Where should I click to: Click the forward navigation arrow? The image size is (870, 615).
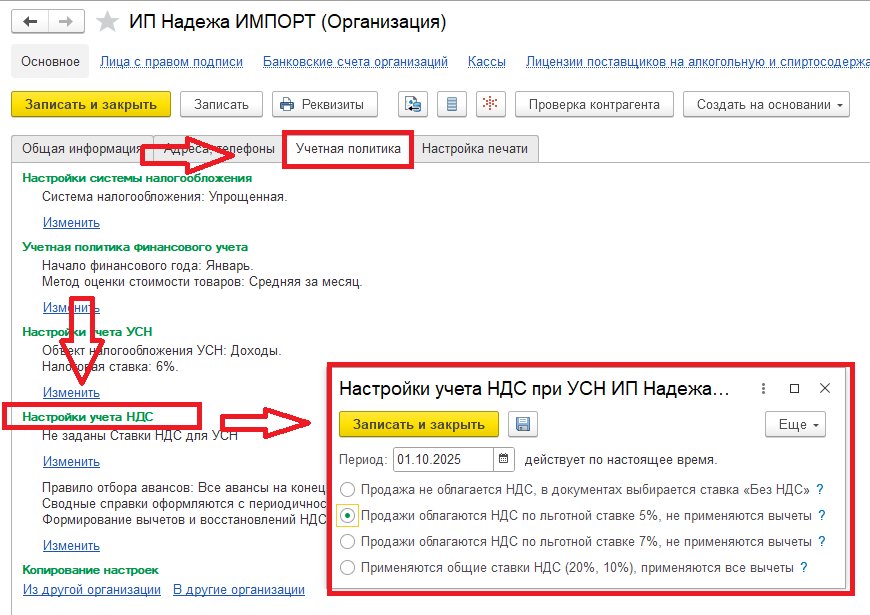pos(67,21)
